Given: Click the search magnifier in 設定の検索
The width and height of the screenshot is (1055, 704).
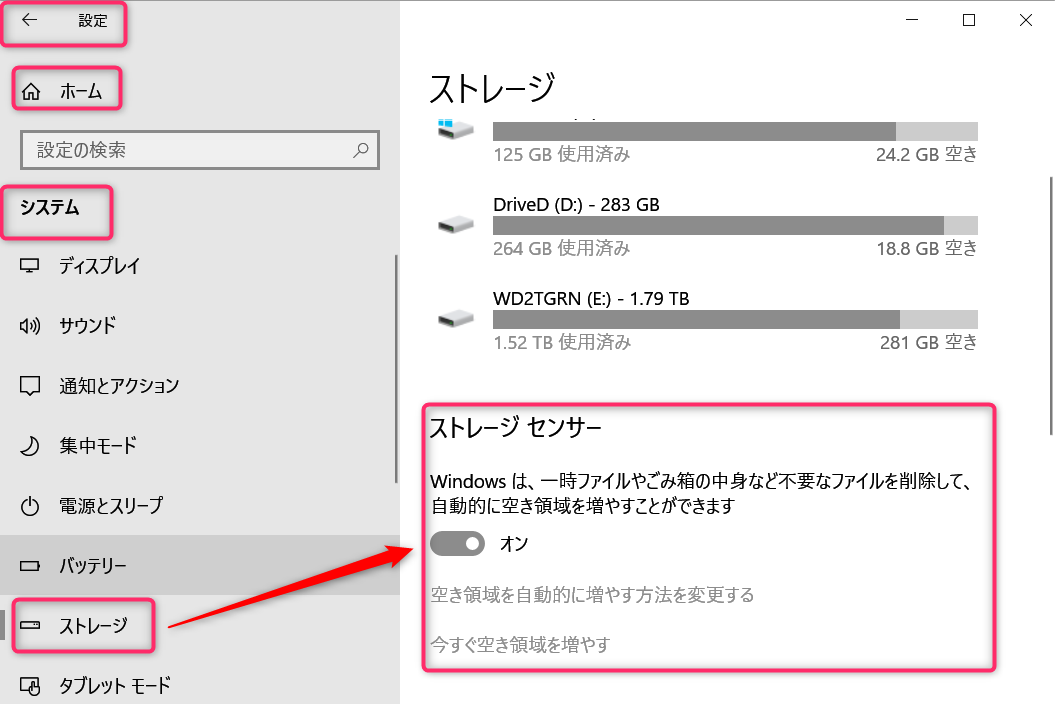Looking at the screenshot, I should (x=361, y=149).
